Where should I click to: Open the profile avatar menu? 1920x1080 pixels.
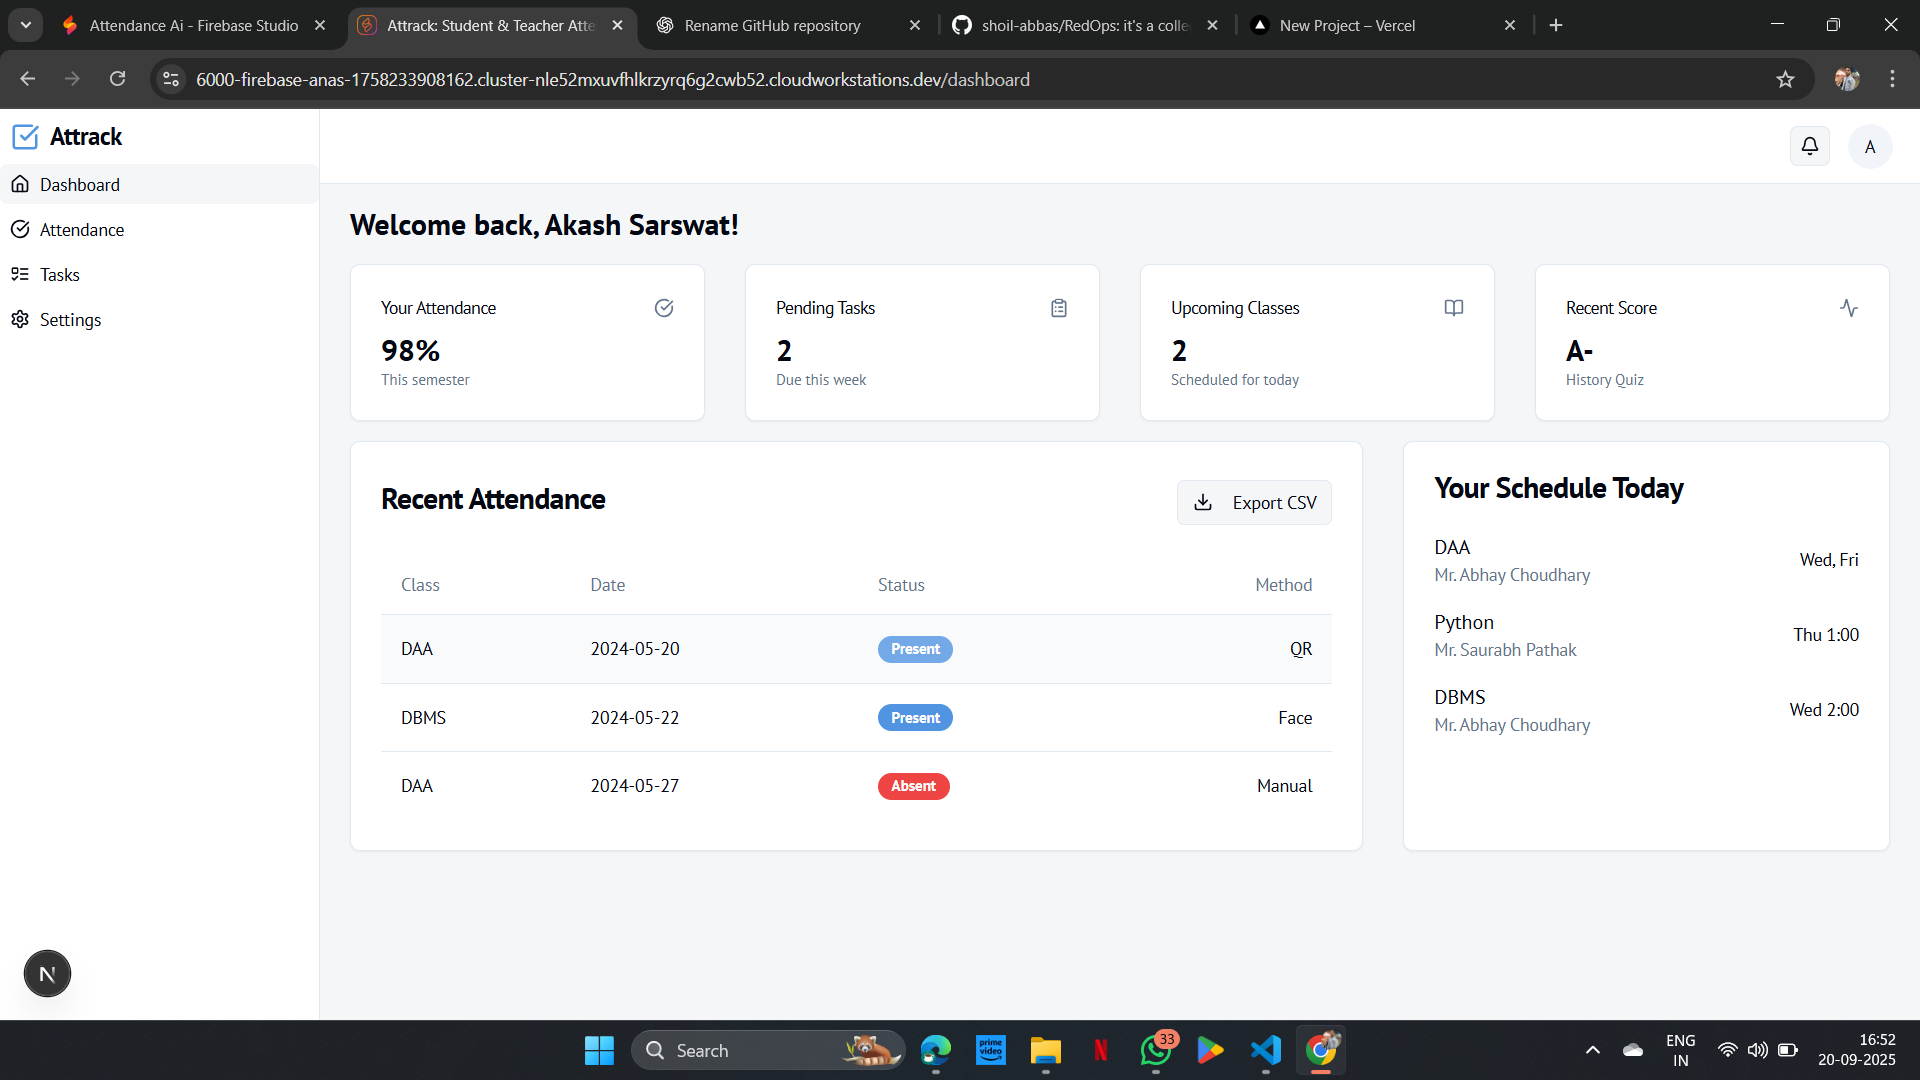coord(1870,146)
